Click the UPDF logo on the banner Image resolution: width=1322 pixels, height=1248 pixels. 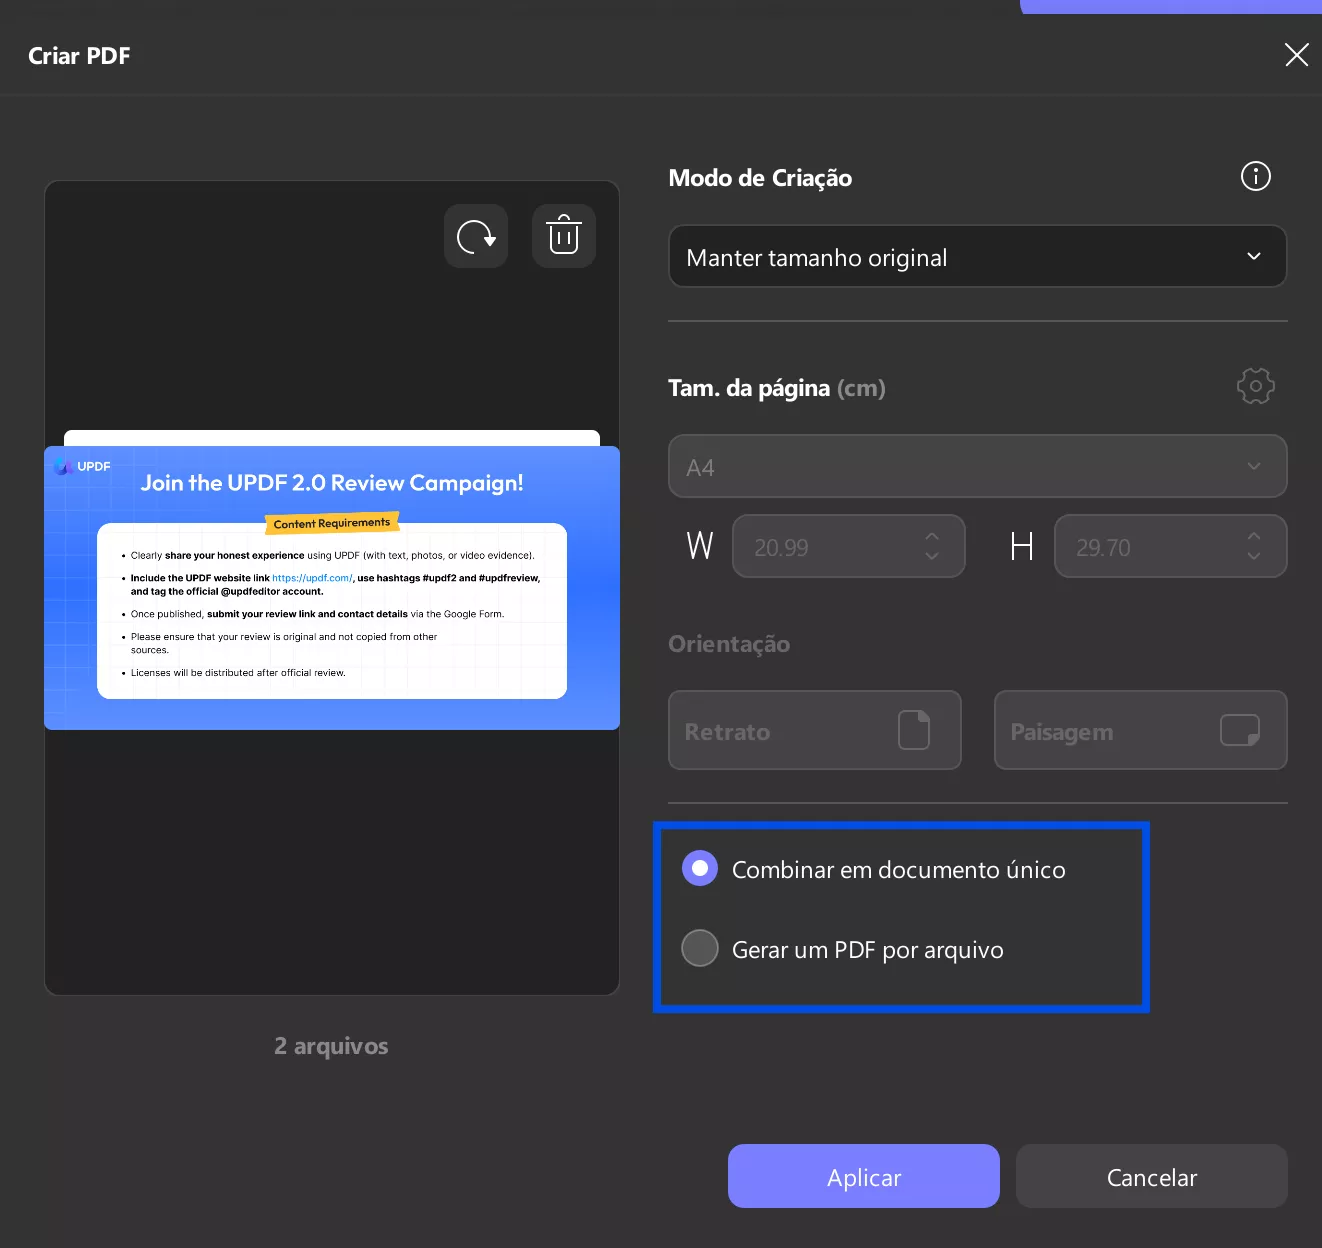point(62,465)
